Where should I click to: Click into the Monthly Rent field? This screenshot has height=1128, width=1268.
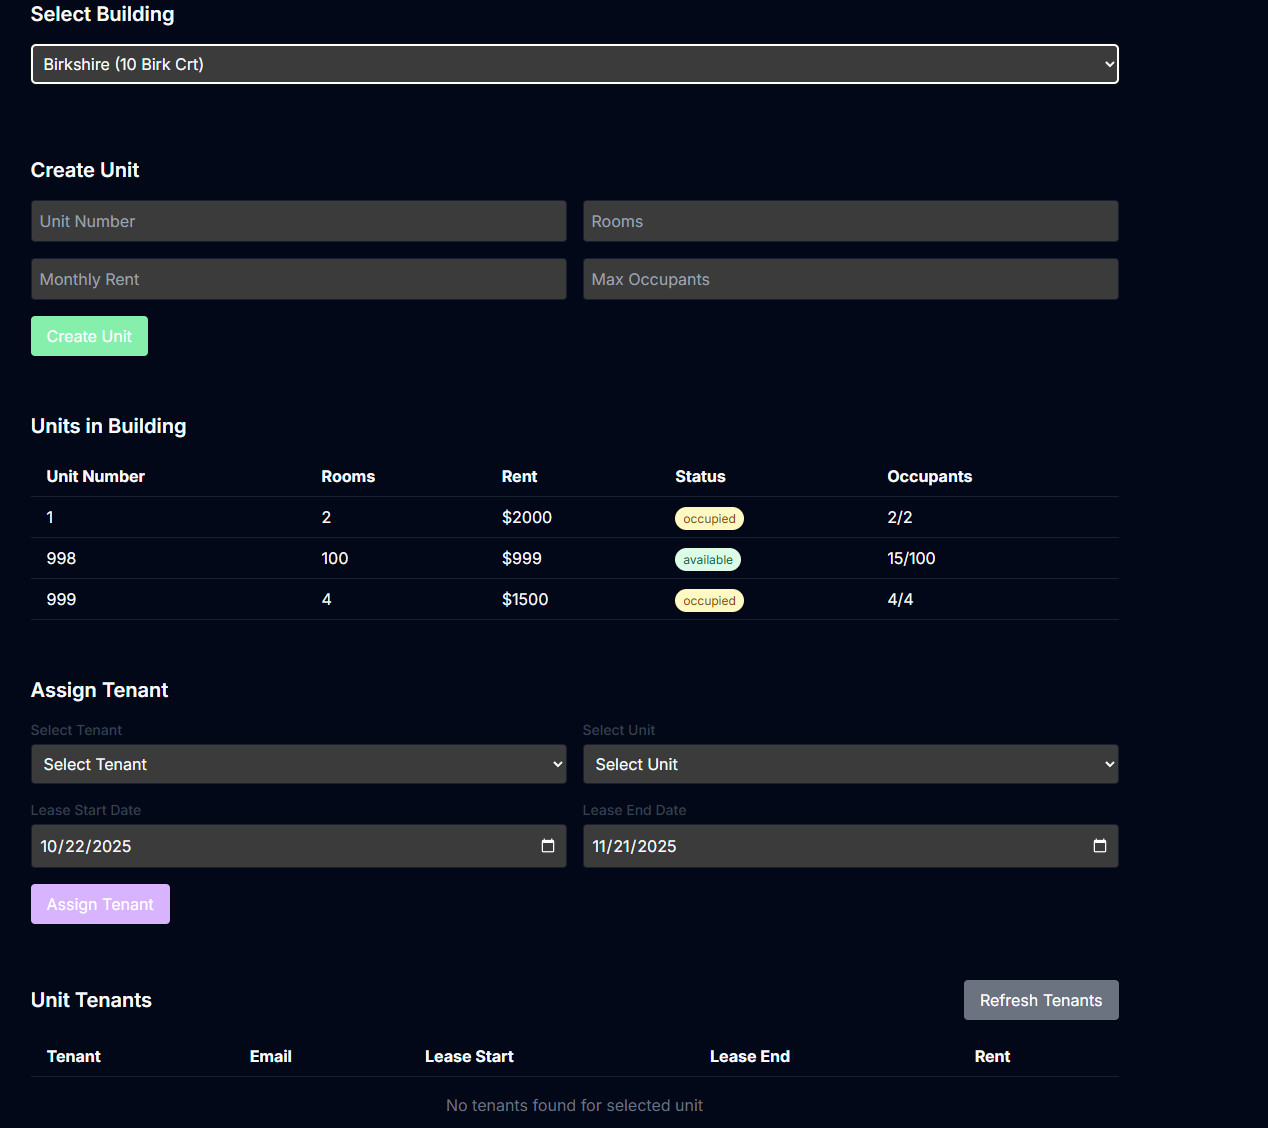[298, 279]
